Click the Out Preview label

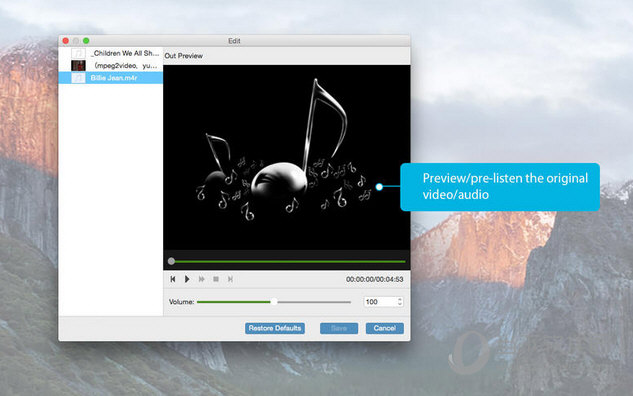pos(184,56)
